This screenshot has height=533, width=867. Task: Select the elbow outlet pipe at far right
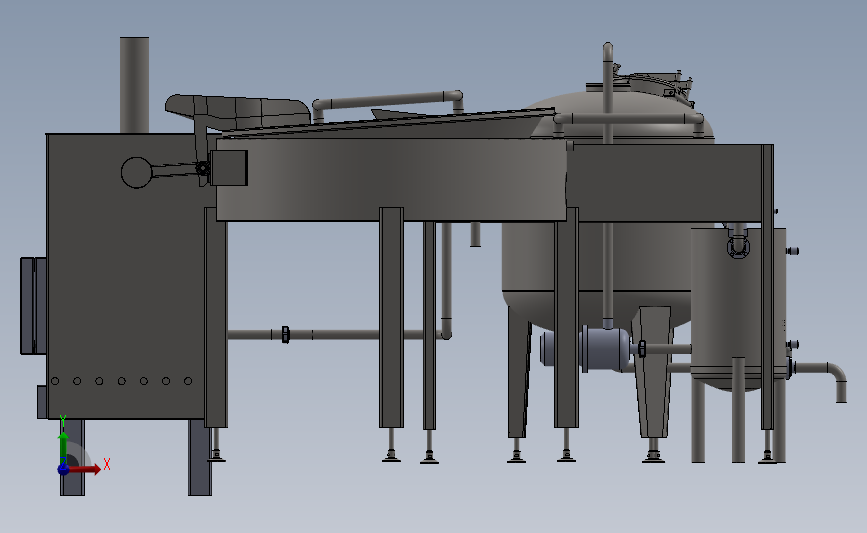click(821, 380)
